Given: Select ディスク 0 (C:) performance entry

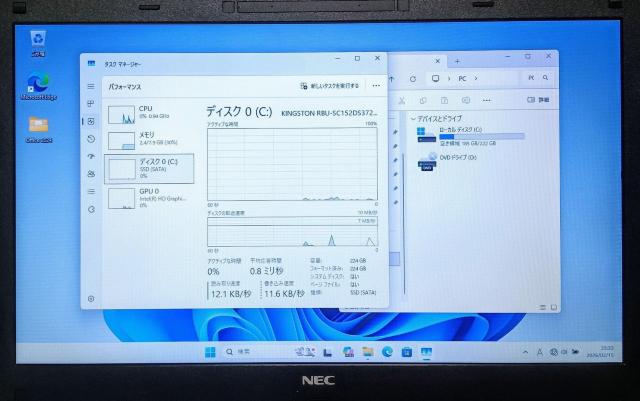Looking at the screenshot, I should point(149,169).
